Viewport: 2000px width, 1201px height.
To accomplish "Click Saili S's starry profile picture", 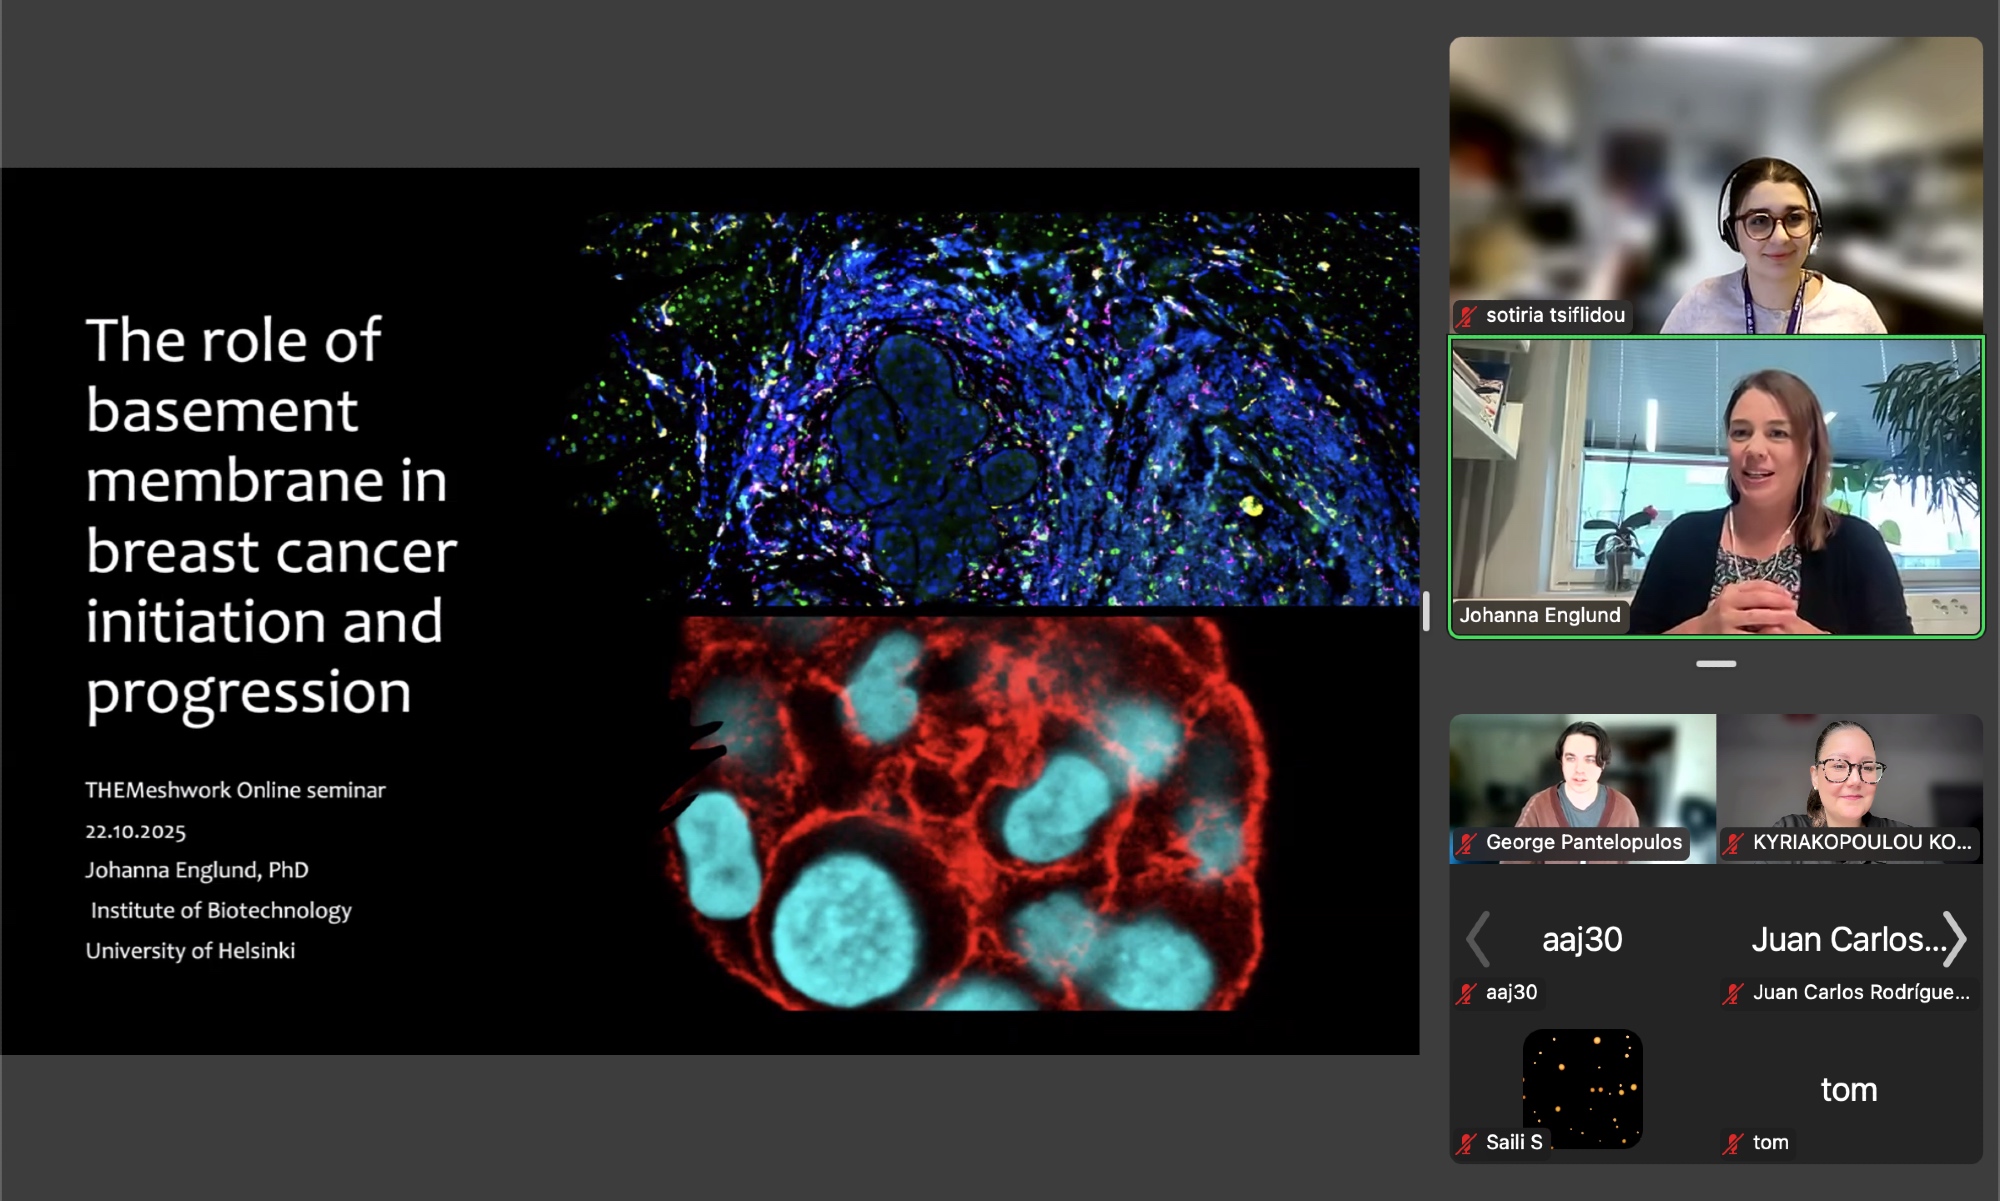I will pyautogui.click(x=1582, y=1085).
